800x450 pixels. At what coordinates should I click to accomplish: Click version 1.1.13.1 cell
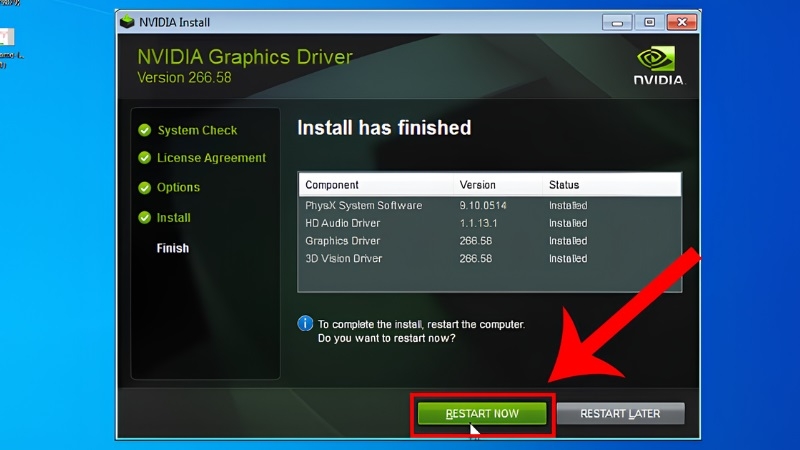click(478, 223)
